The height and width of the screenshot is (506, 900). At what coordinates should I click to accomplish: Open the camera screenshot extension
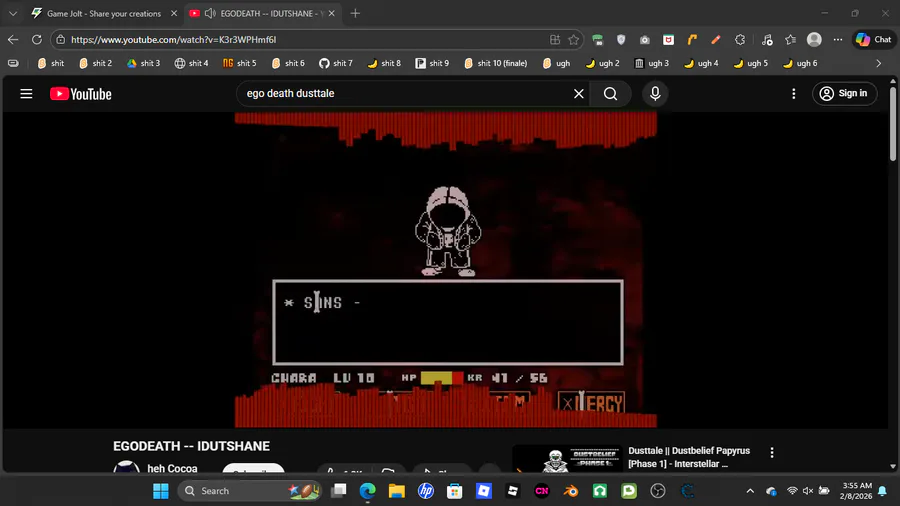[645, 40]
